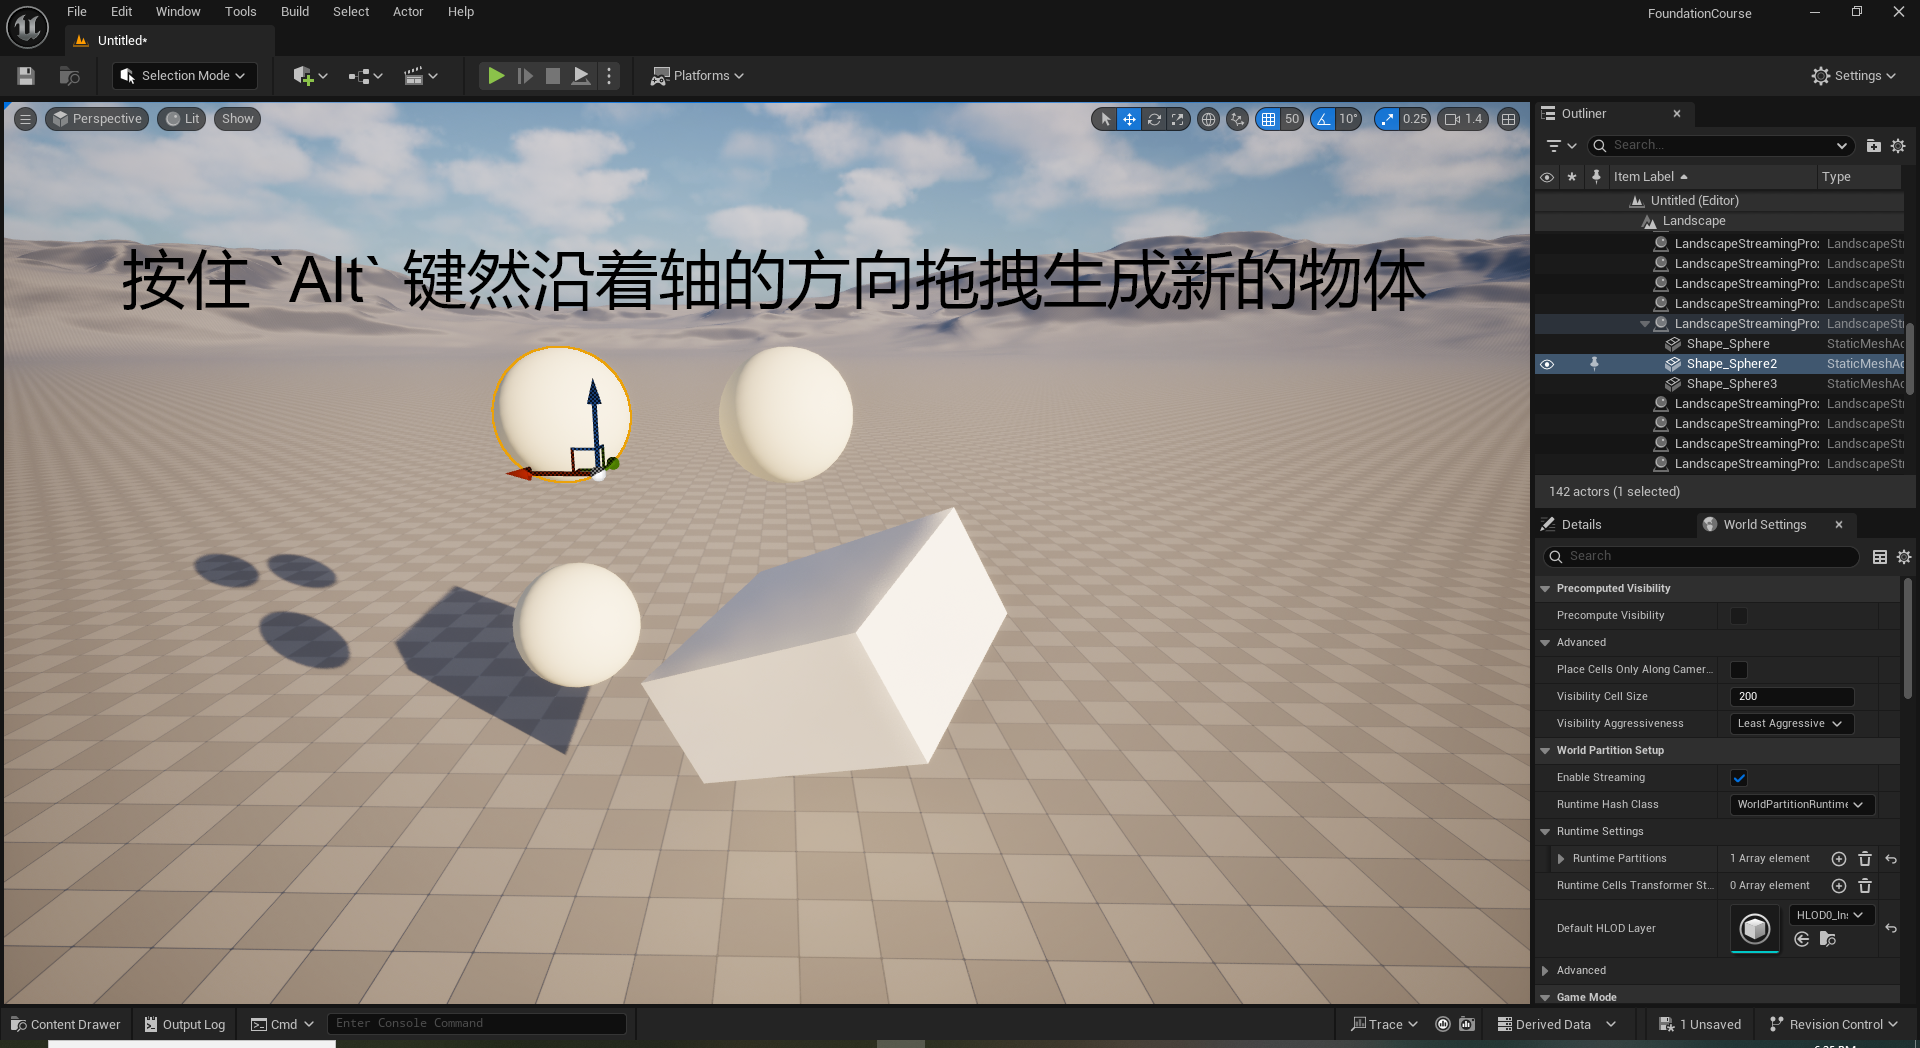The width and height of the screenshot is (1920, 1048).
Task: Toggle world/local coordinate system globe
Action: point(1208,119)
